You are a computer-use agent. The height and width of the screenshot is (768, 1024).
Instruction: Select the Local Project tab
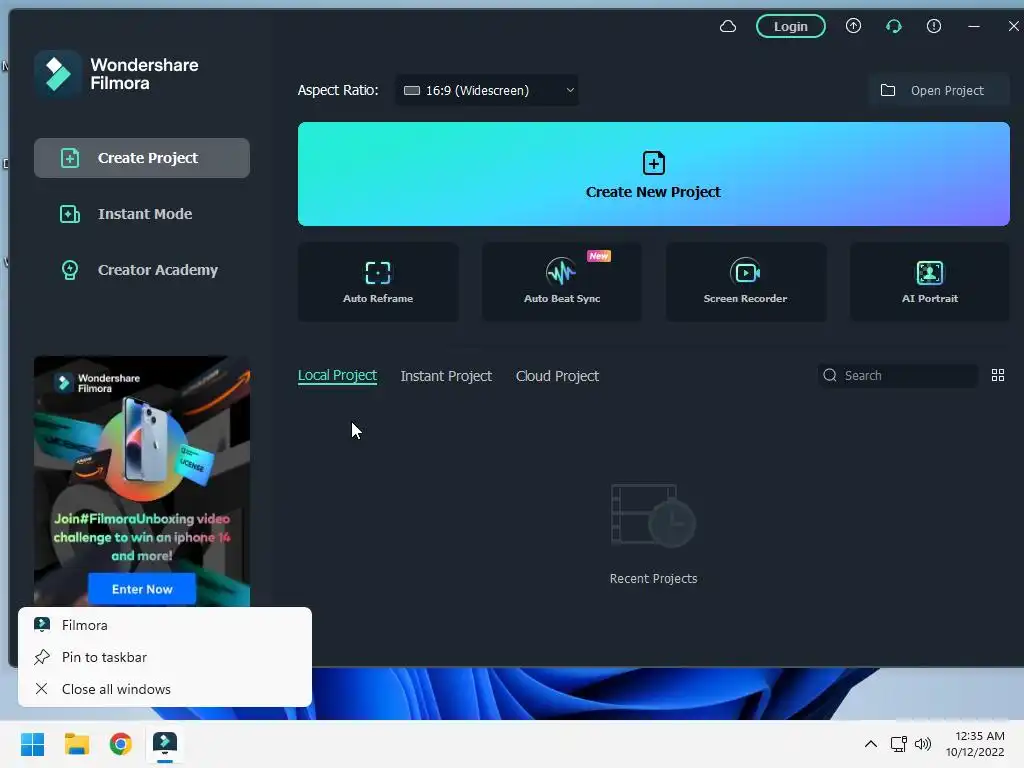click(x=337, y=376)
